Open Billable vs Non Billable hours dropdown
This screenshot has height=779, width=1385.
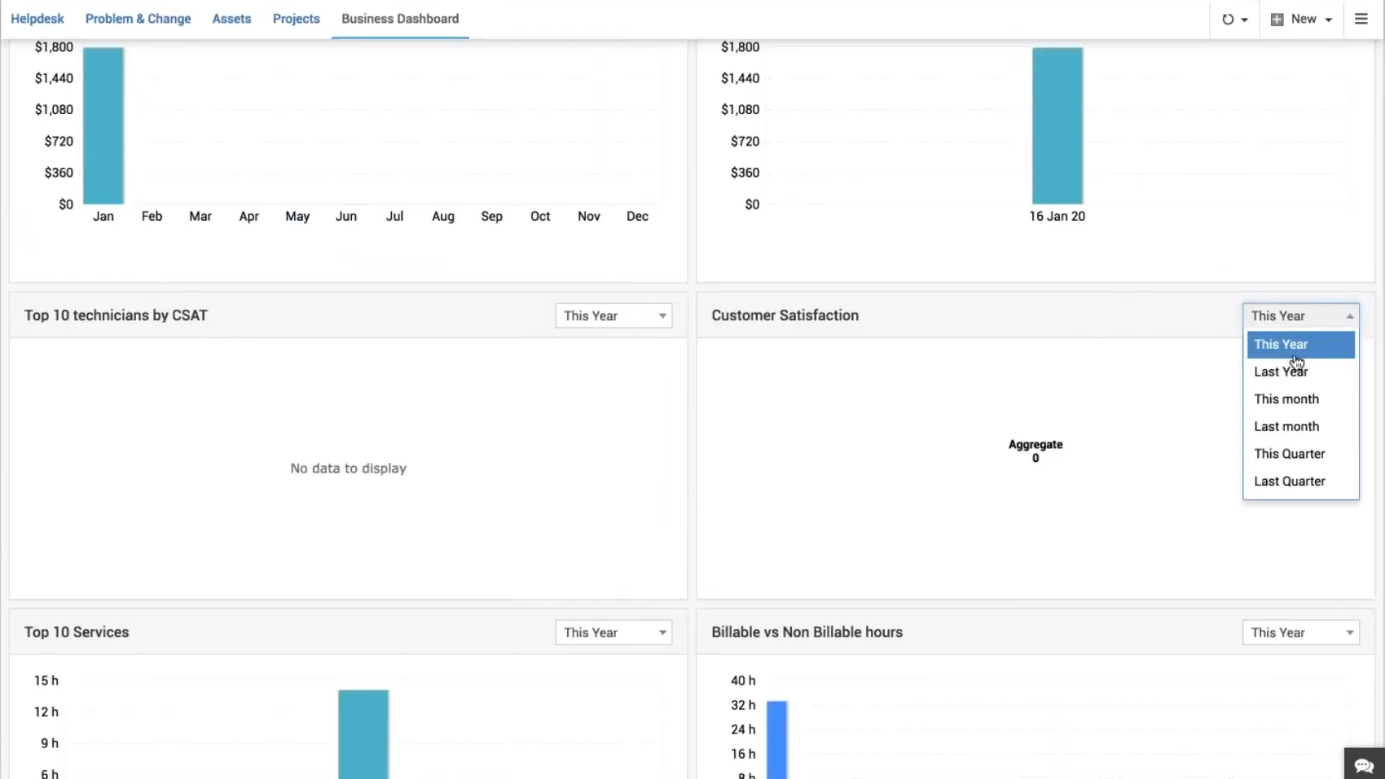[x=1300, y=633]
